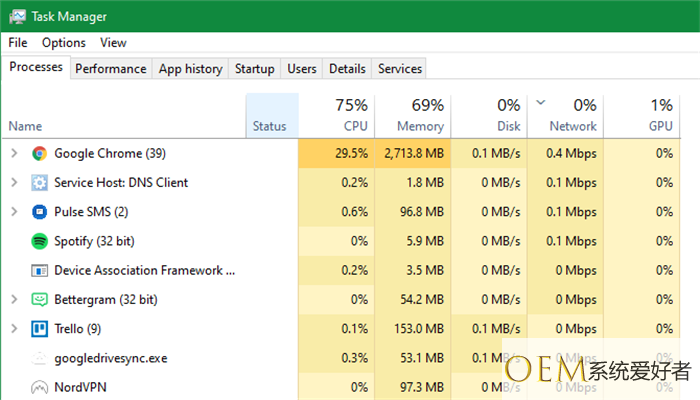This screenshot has height=400, width=700.
Task: Switch to the Startup tab
Action: (x=254, y=69)
